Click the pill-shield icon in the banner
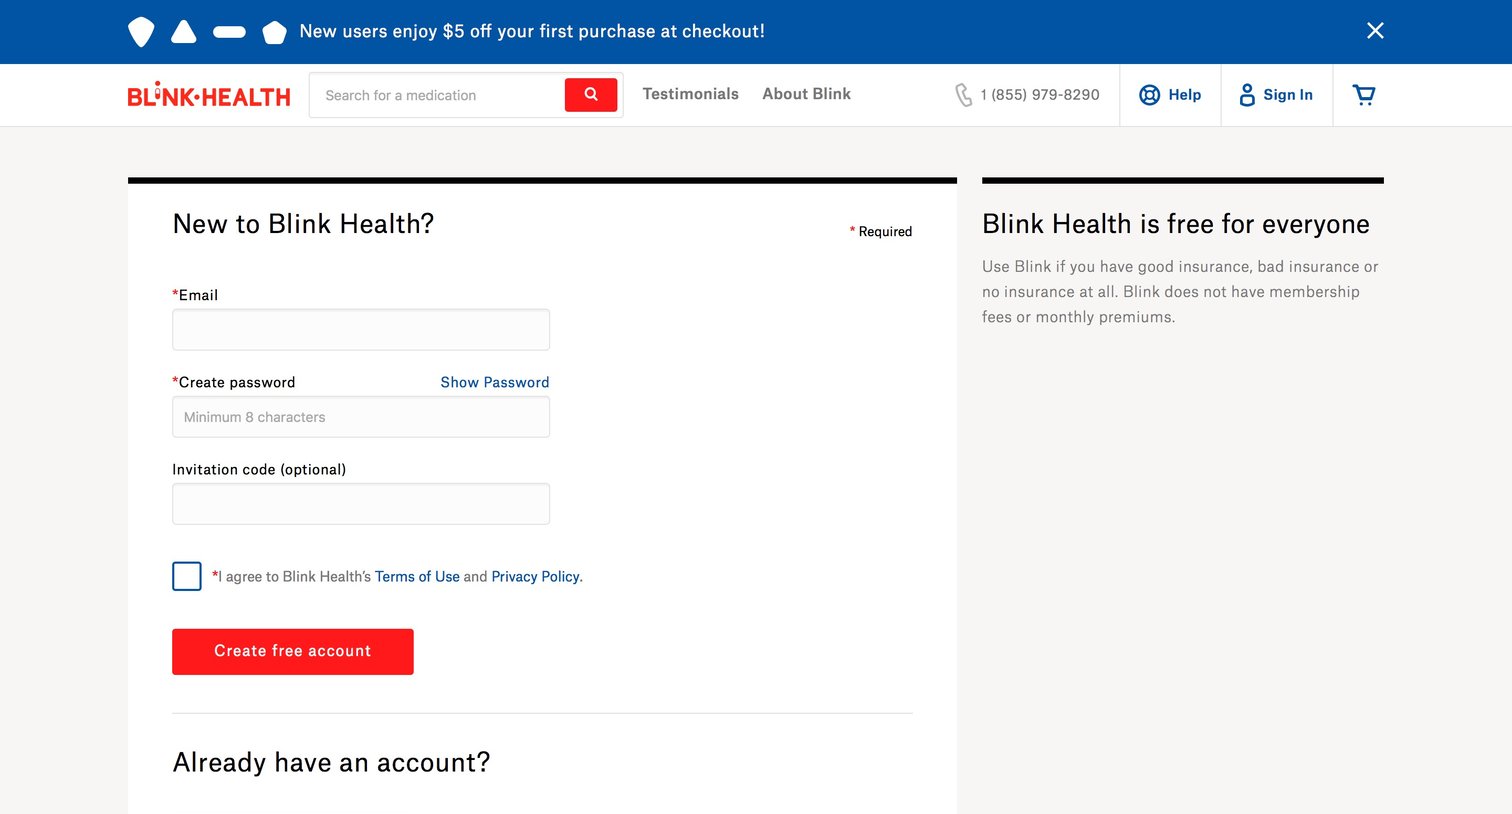 click(141, 31)
